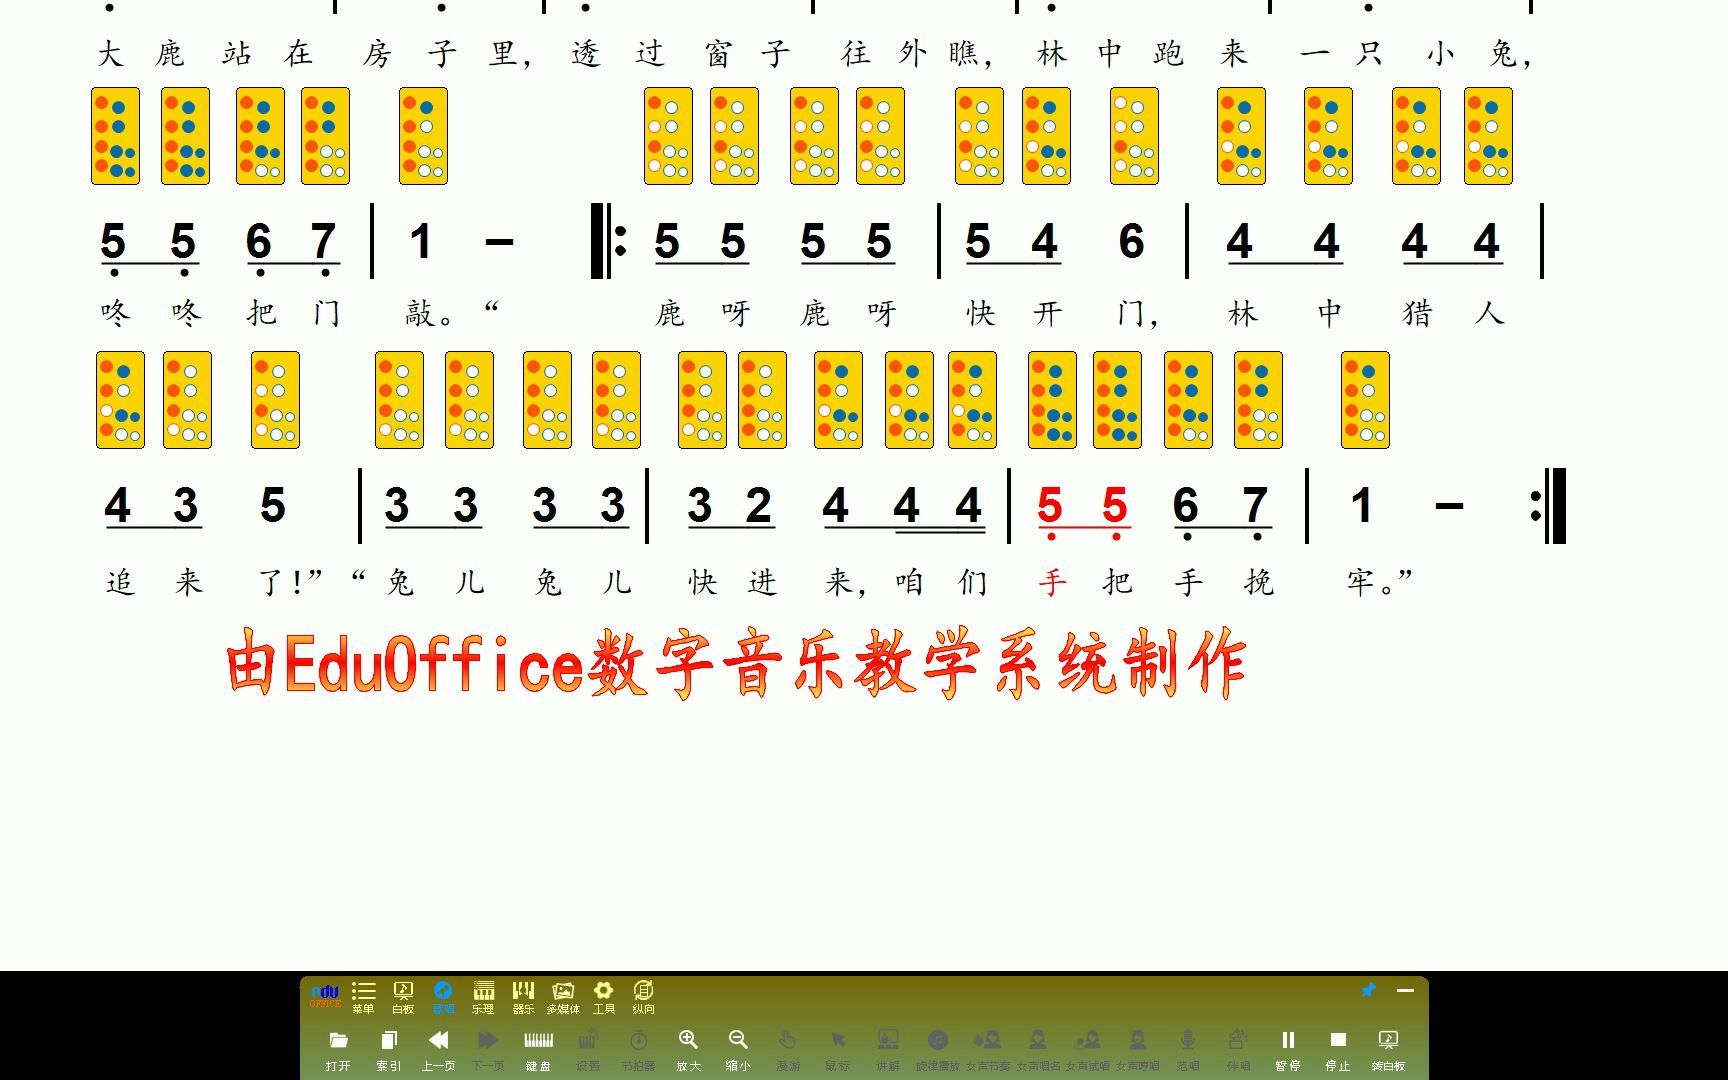Pause playback with 暂停
Viewport: 1728px width, 1080px height.
tap(1288, 1050)
